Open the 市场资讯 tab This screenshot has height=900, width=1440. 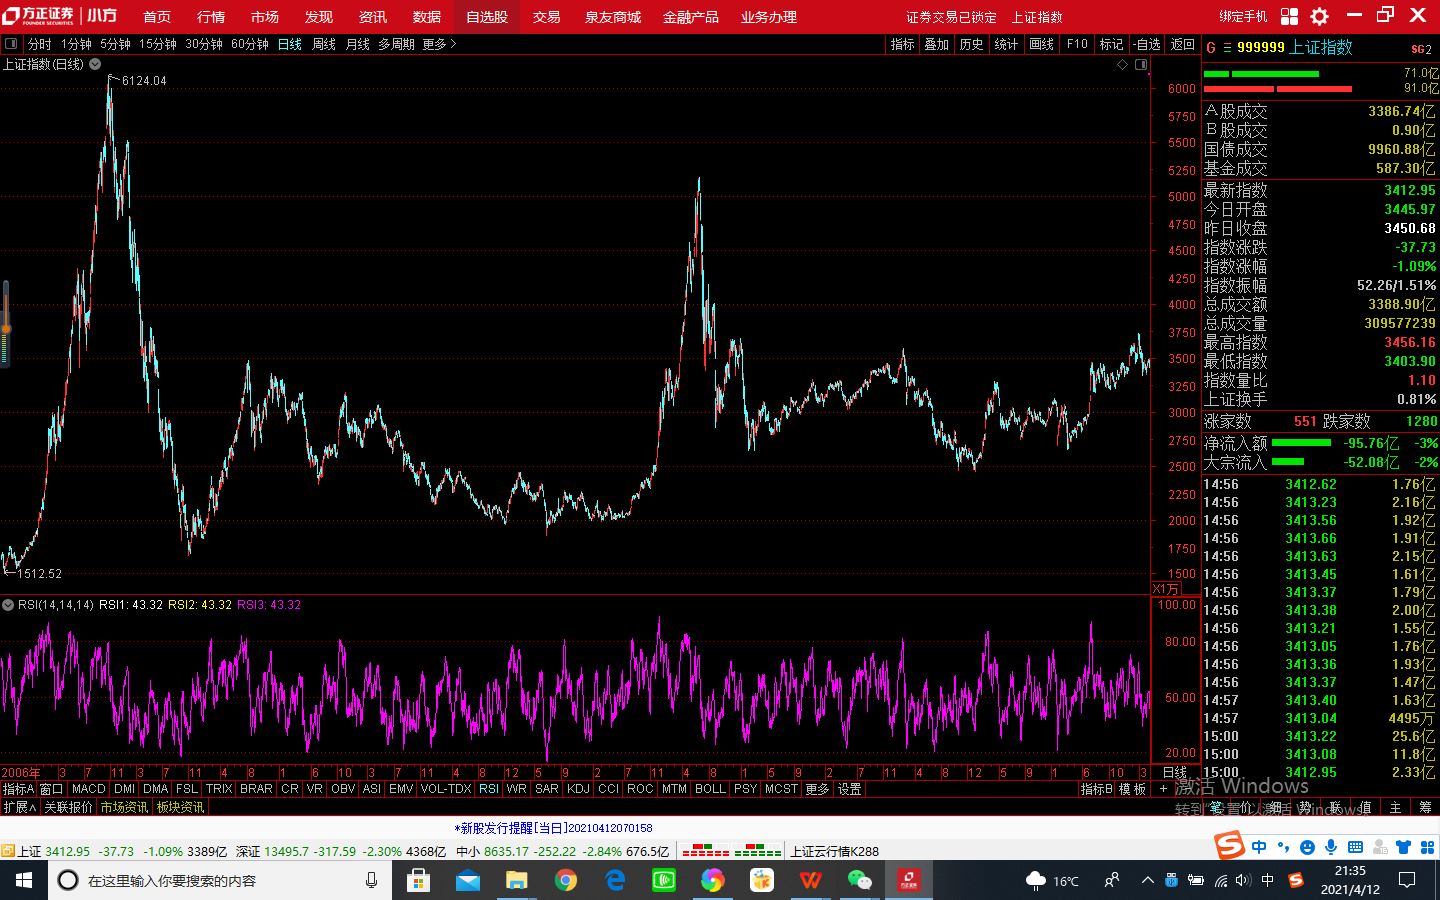pyautogui.click(x=124, y=807)
